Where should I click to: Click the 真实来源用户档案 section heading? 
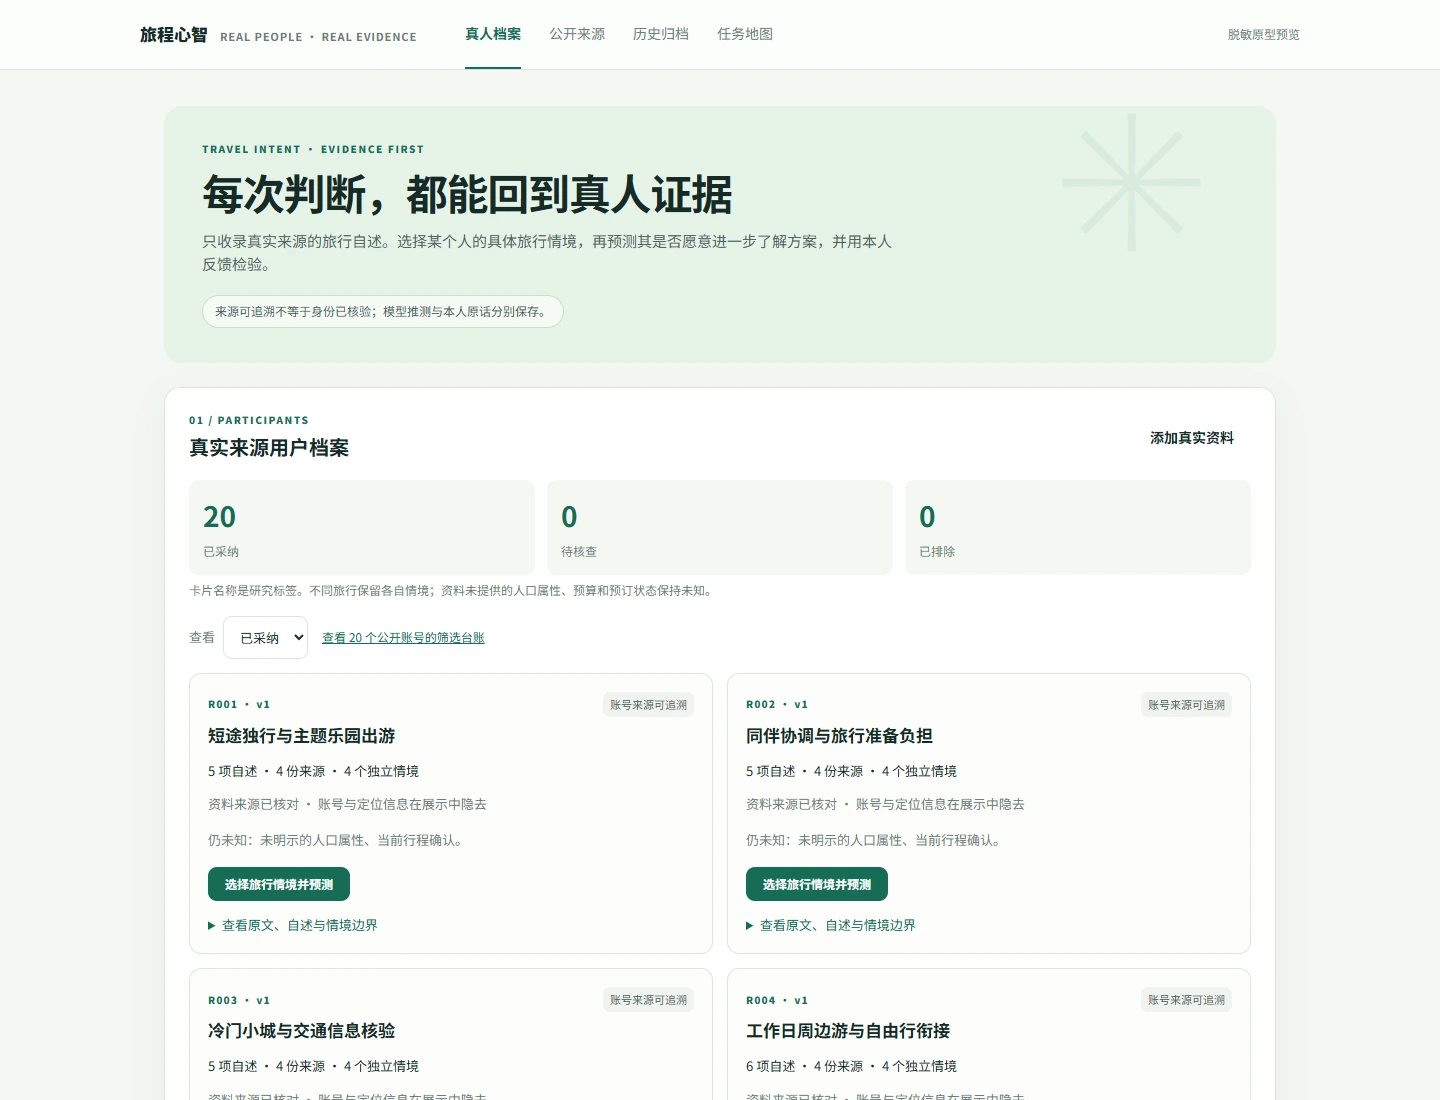[x=269, y=448]
